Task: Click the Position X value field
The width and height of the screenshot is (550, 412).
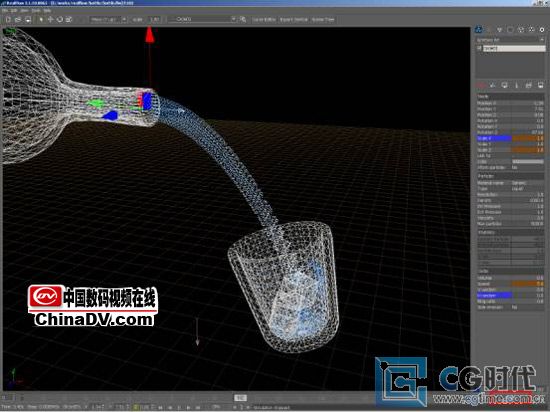Action: [x=528, y=103]
